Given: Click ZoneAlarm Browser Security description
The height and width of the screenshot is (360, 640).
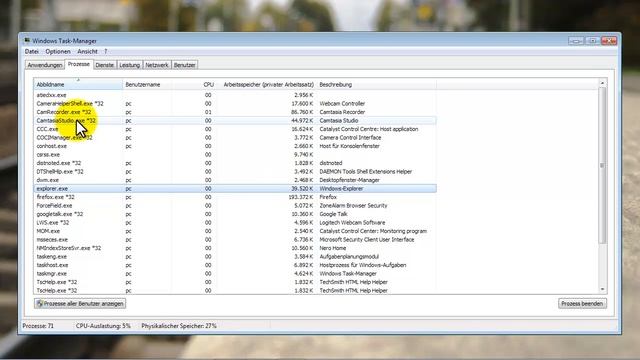Looking at the screenshot, I should coord(353,206).
